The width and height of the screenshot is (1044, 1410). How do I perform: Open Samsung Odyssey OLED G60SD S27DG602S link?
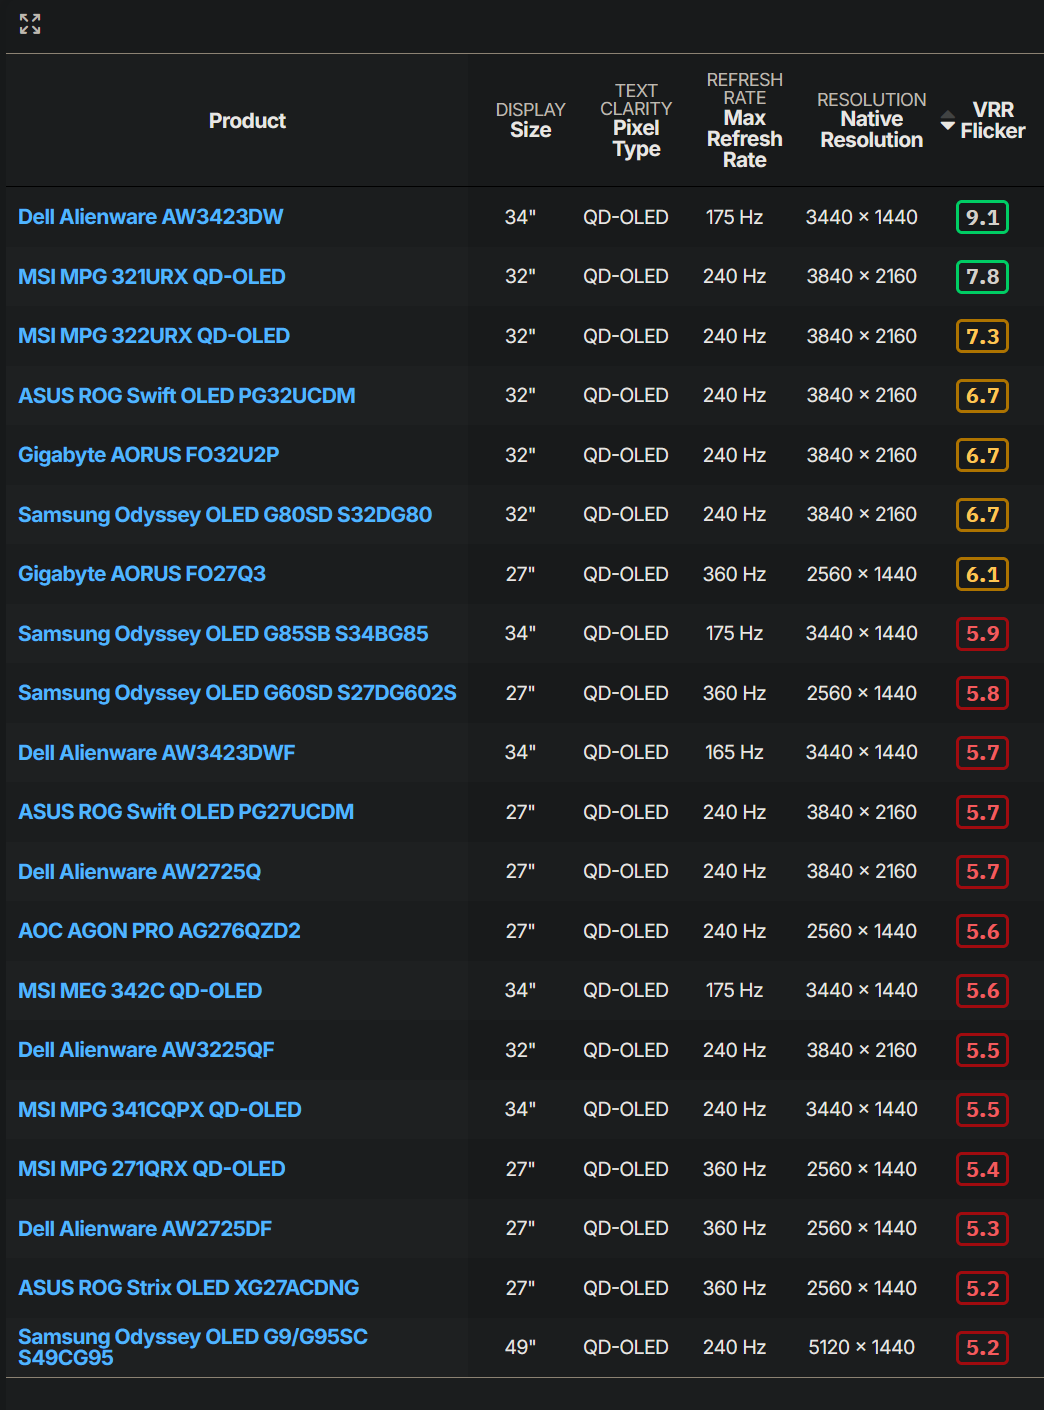pyautogui.click(x=237, y=693)
